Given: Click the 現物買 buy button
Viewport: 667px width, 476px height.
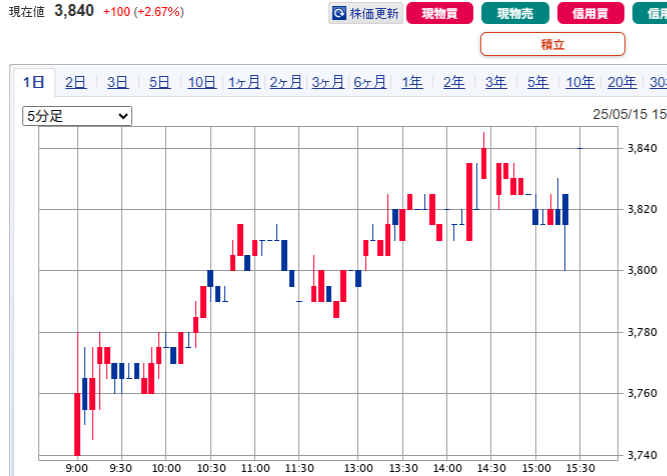Looking at the screenshot, I should point(439,13).
